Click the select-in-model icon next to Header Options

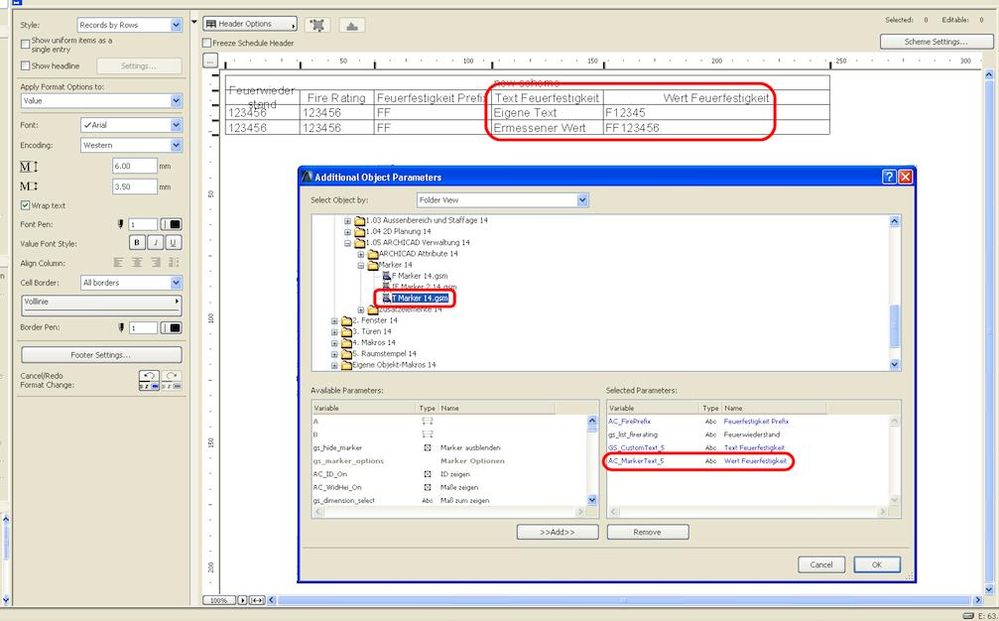317,25
